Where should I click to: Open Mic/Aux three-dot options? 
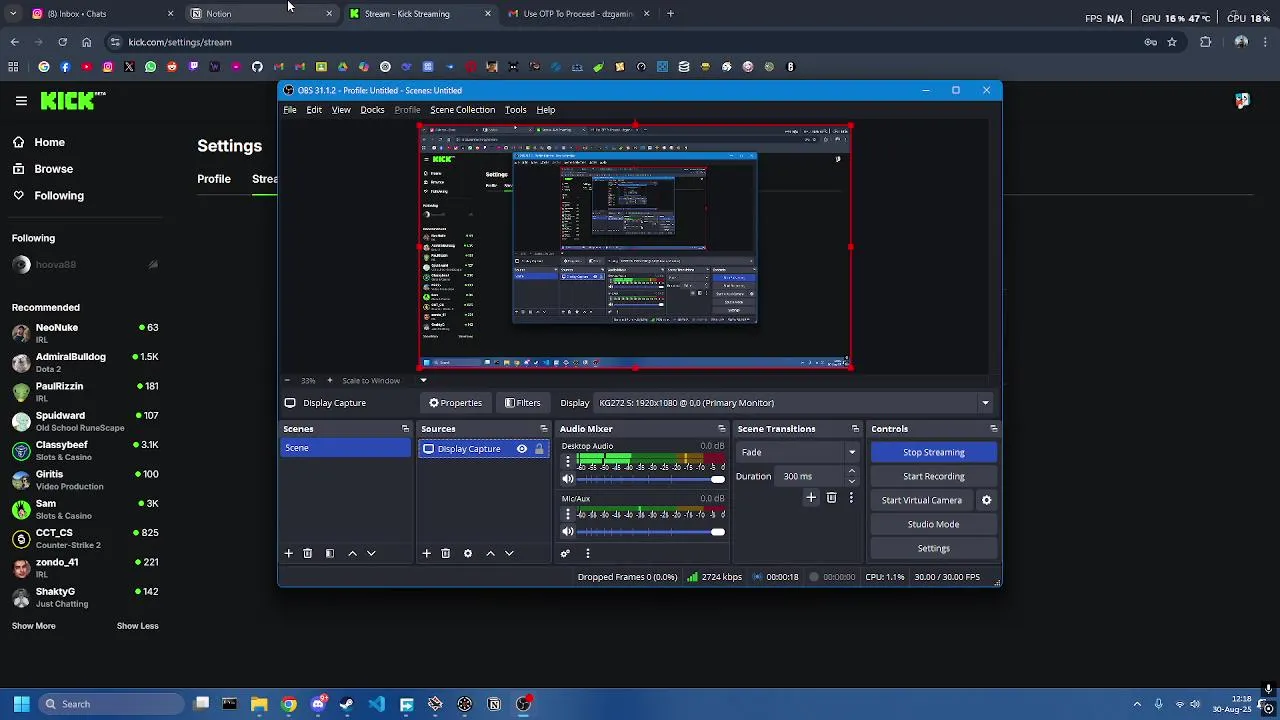tap(568, 514)
